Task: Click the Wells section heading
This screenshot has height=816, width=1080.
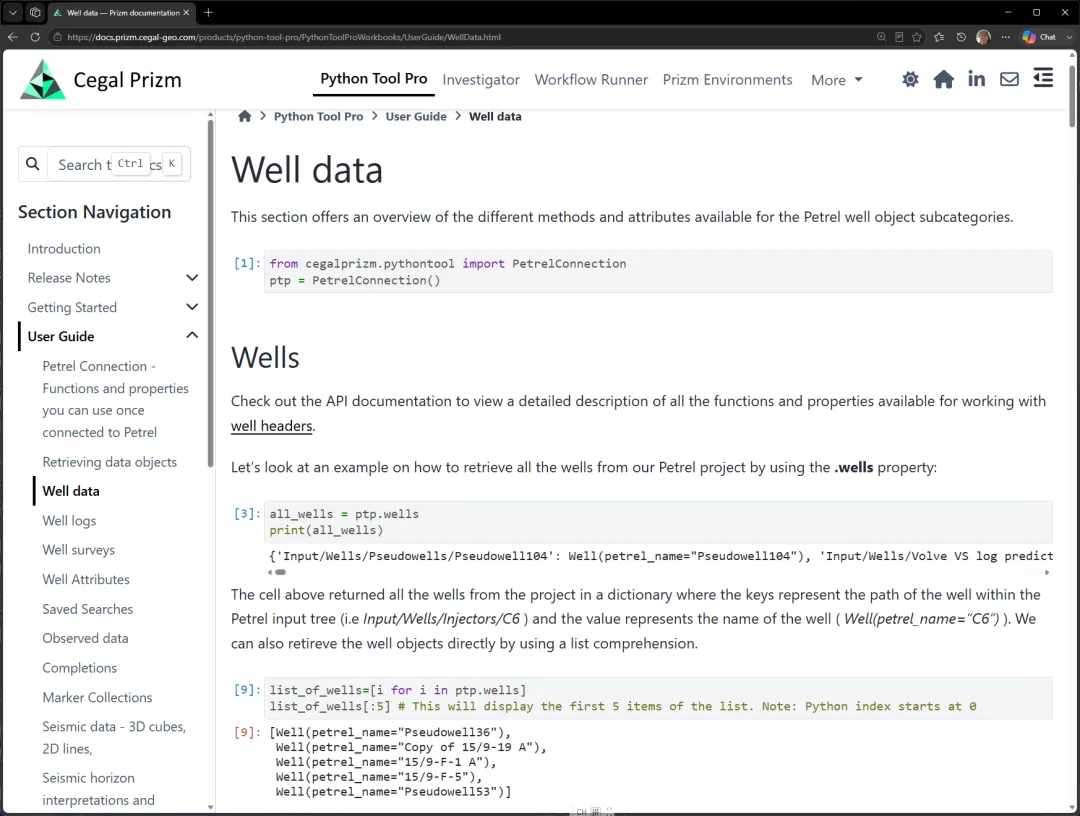Action: coord(265,357)
